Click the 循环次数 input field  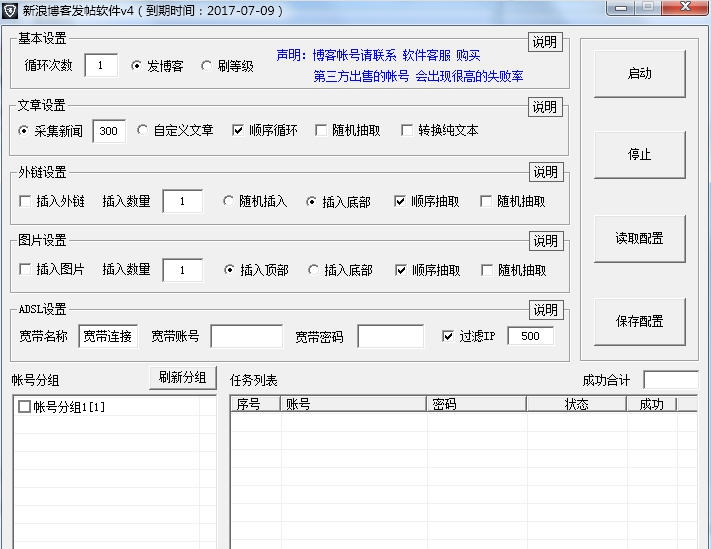[101, 65]
